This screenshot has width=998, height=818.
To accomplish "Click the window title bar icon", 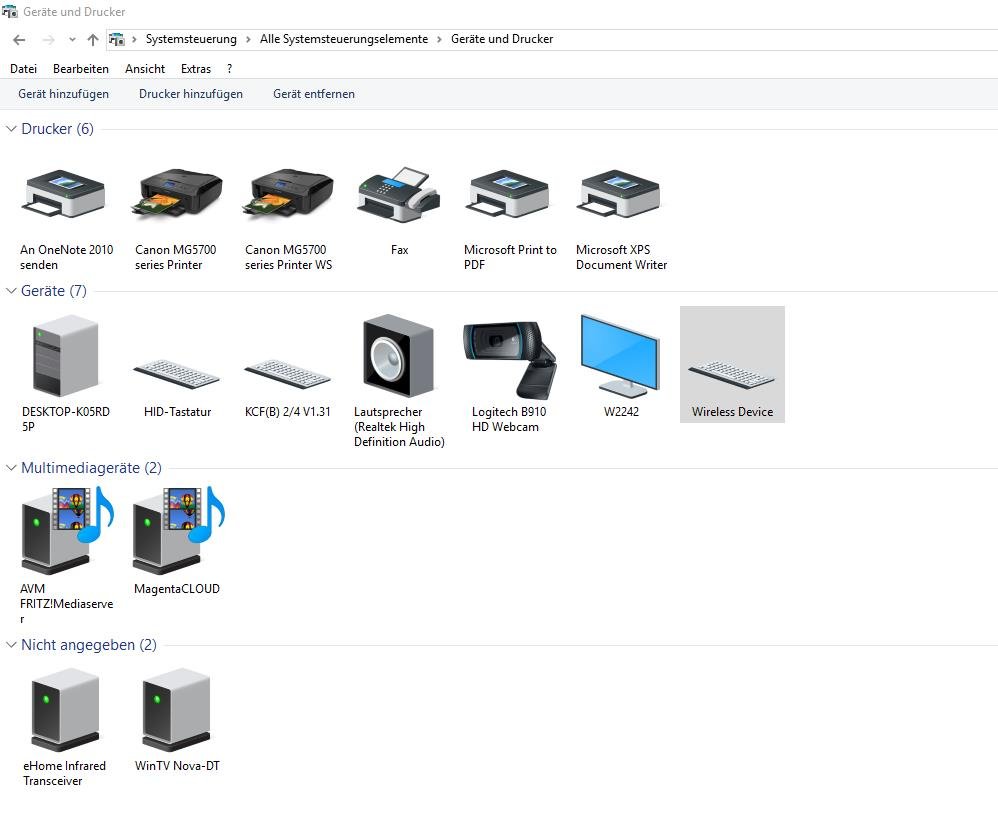I will pyautogui.click(x=10, y=11).
